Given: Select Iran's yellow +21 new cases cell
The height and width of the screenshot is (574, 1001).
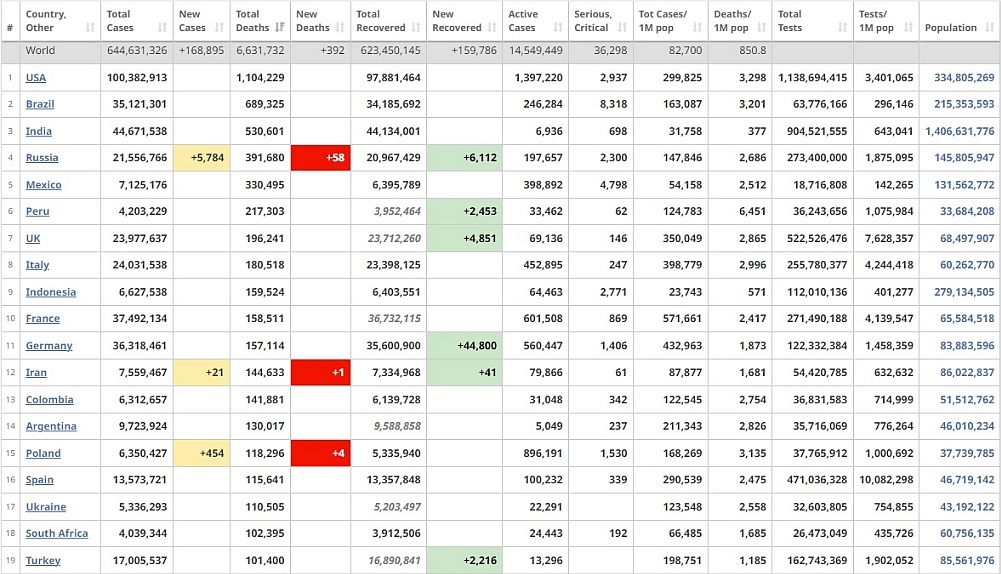Looking at the screenshot, I should pos(201,372).
